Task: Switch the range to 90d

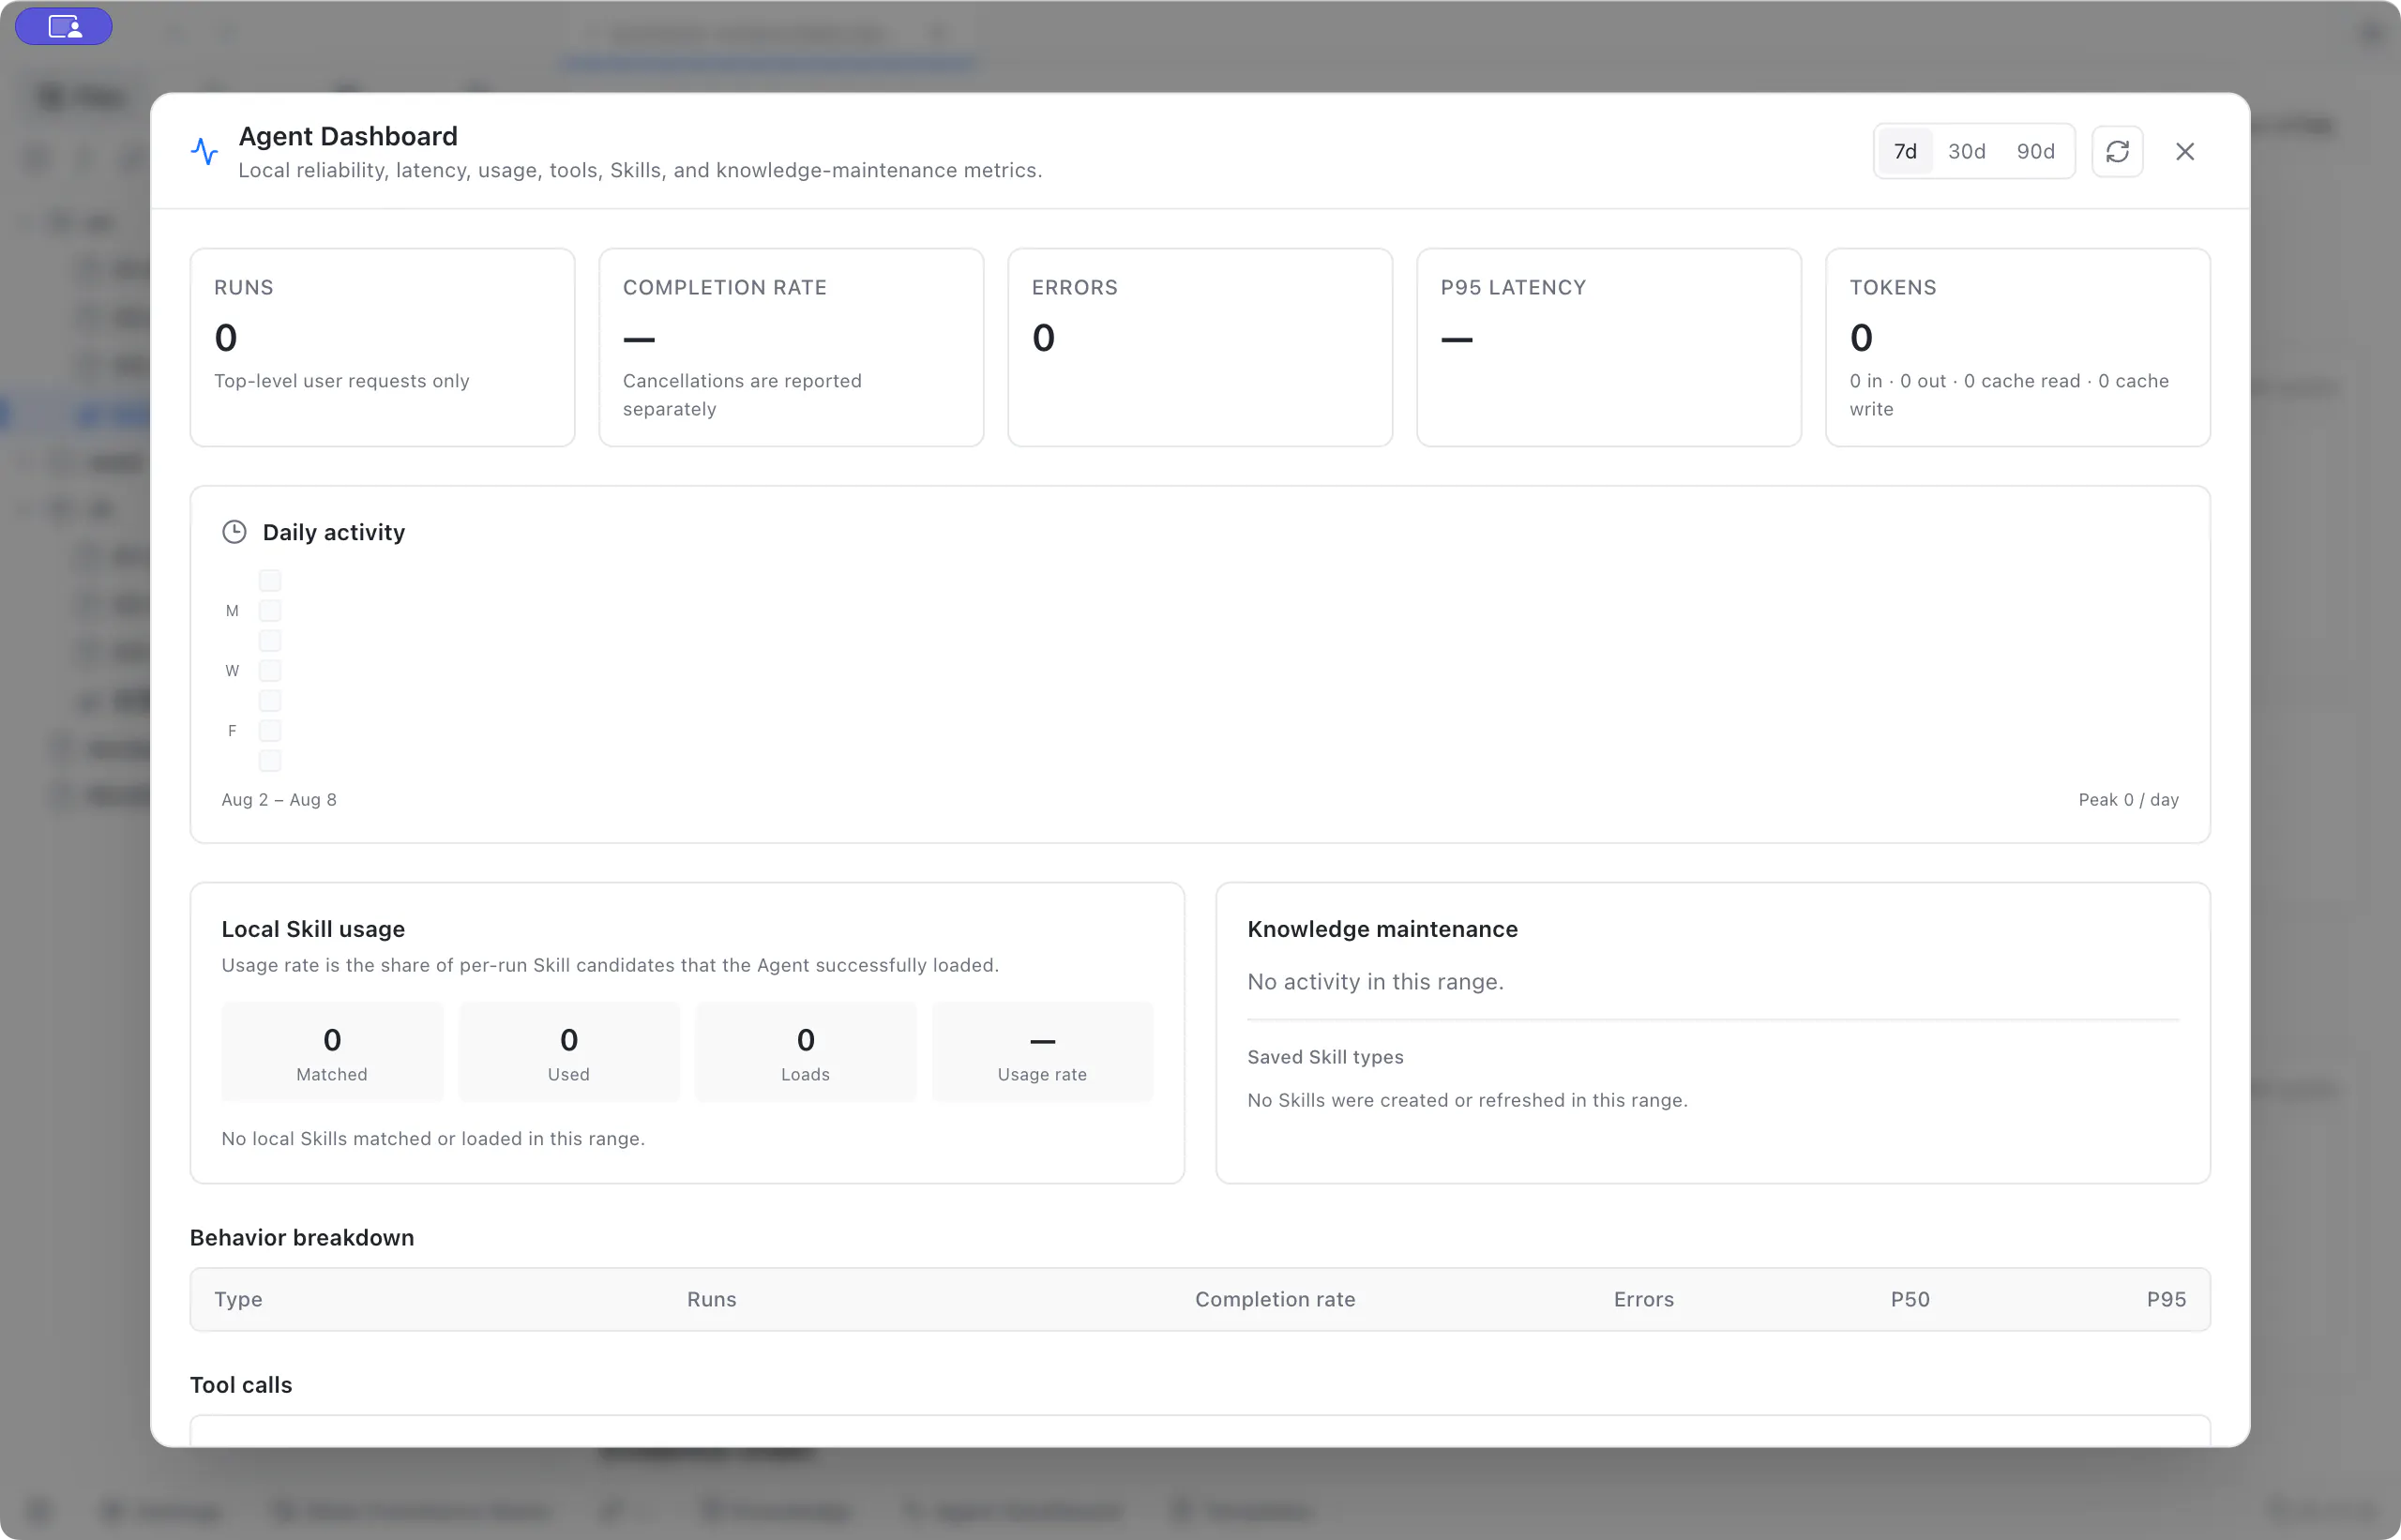Action: pos(2035,151)
